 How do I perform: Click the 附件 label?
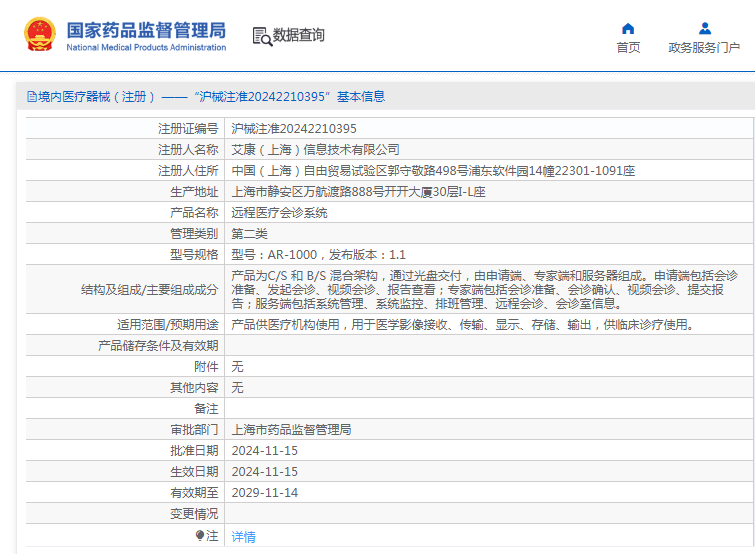pos(206,367)
